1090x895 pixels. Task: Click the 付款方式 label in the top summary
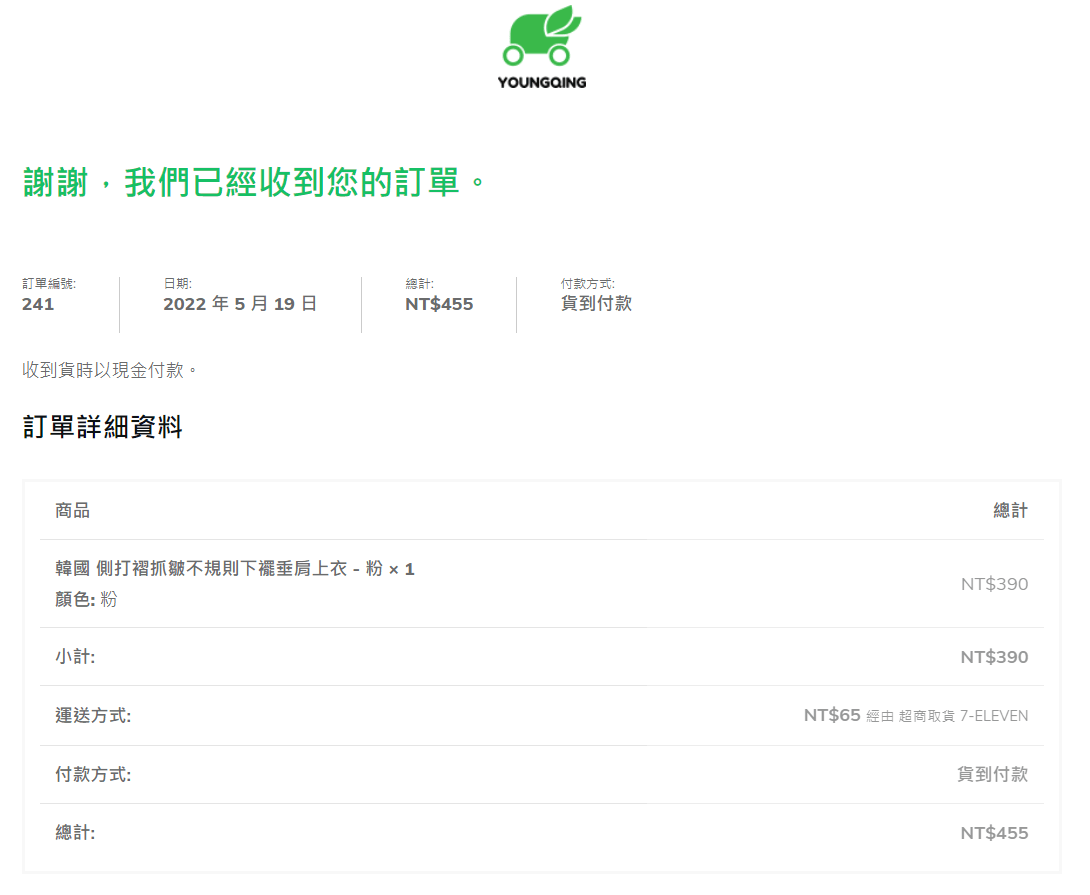[x=587, y=284]
